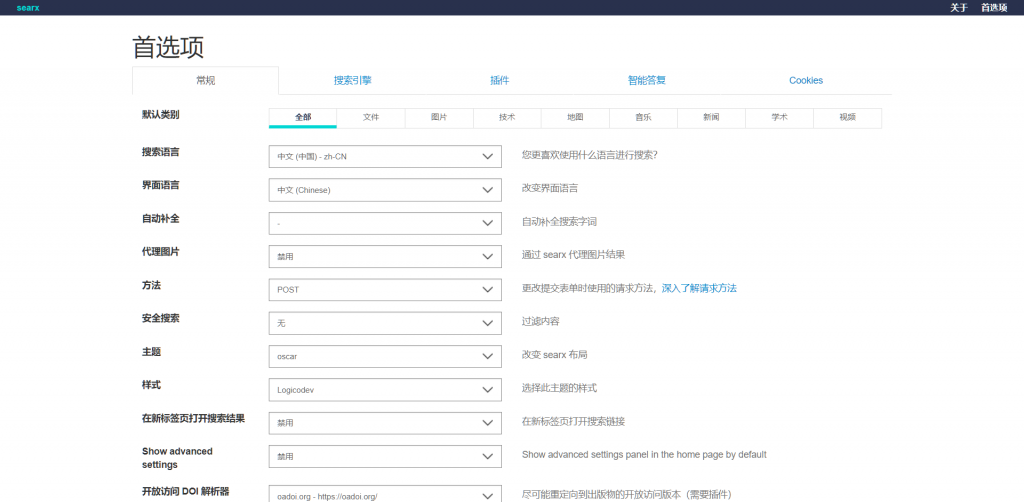
Task: Click the 安全搜索 field label
Action: pos(161,318)
